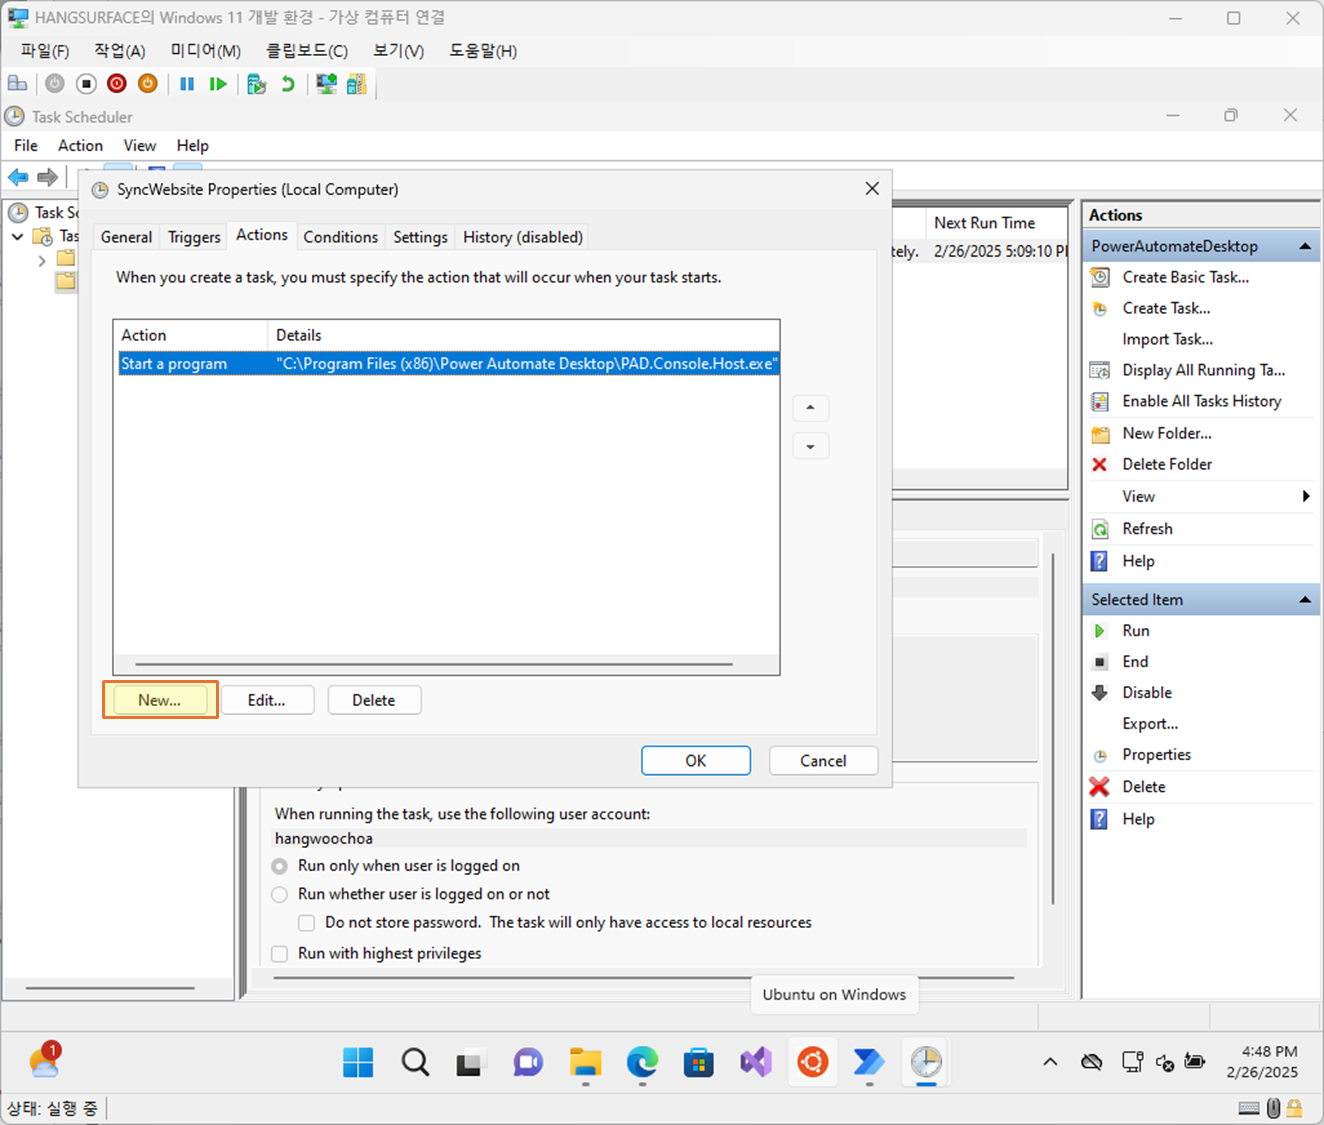Open File Explorer from taskbar
Screen dimensions: 1324x1125
(586, 1062)
